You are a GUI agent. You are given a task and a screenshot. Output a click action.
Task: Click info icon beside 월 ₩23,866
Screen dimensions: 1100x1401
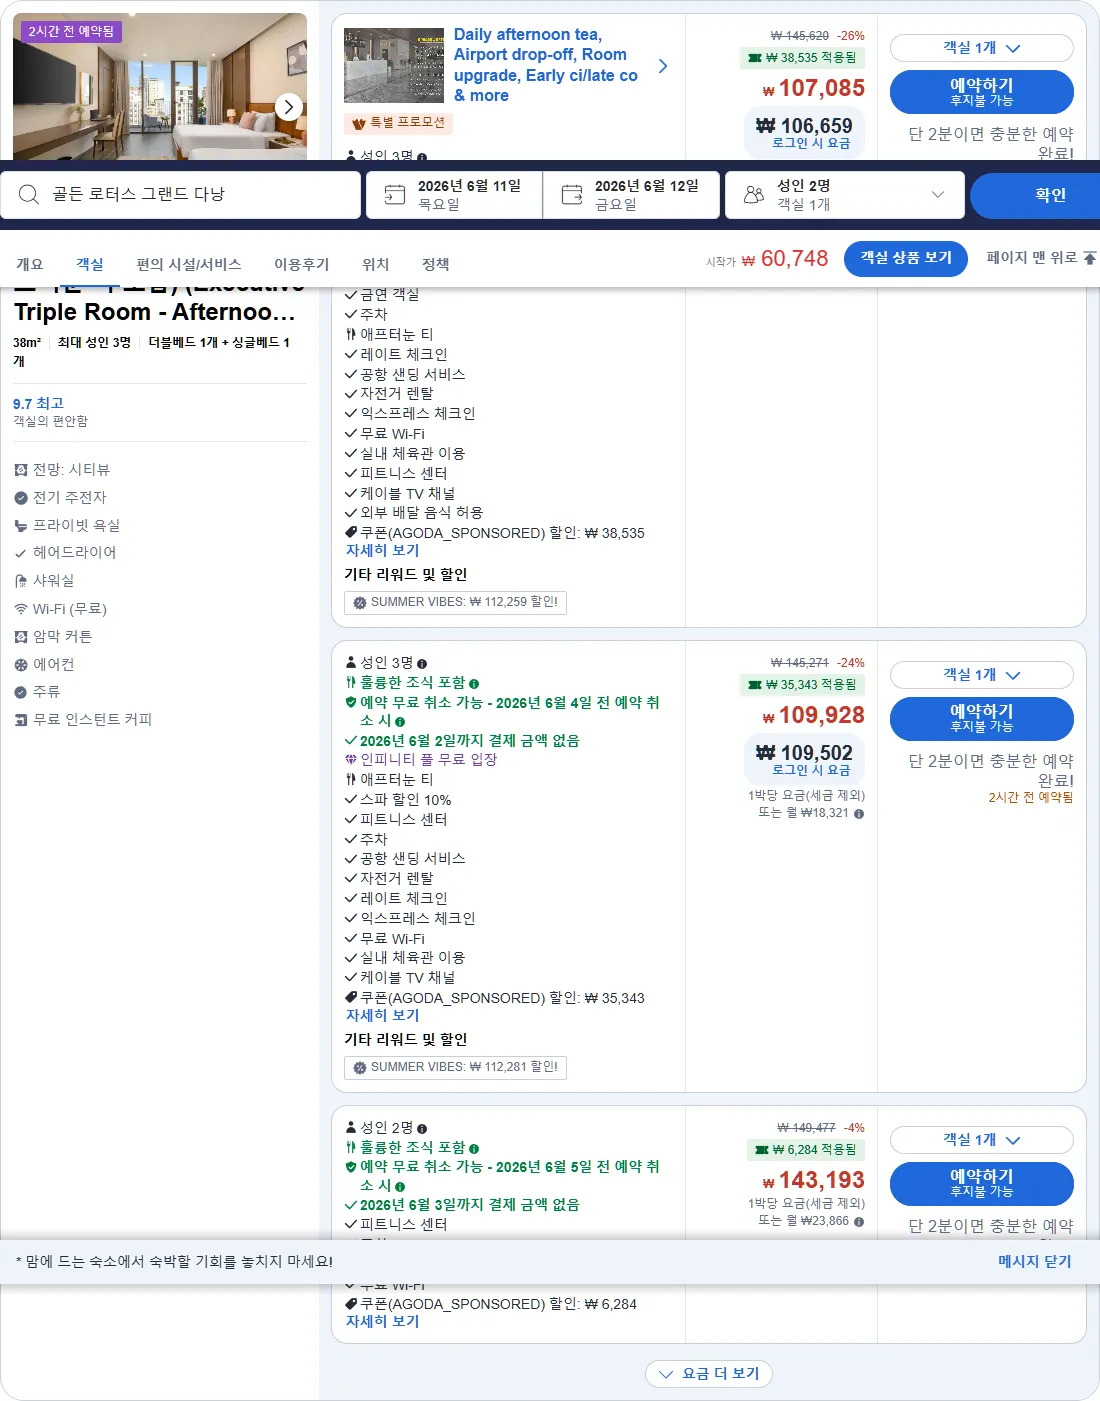click(859, 1222)
